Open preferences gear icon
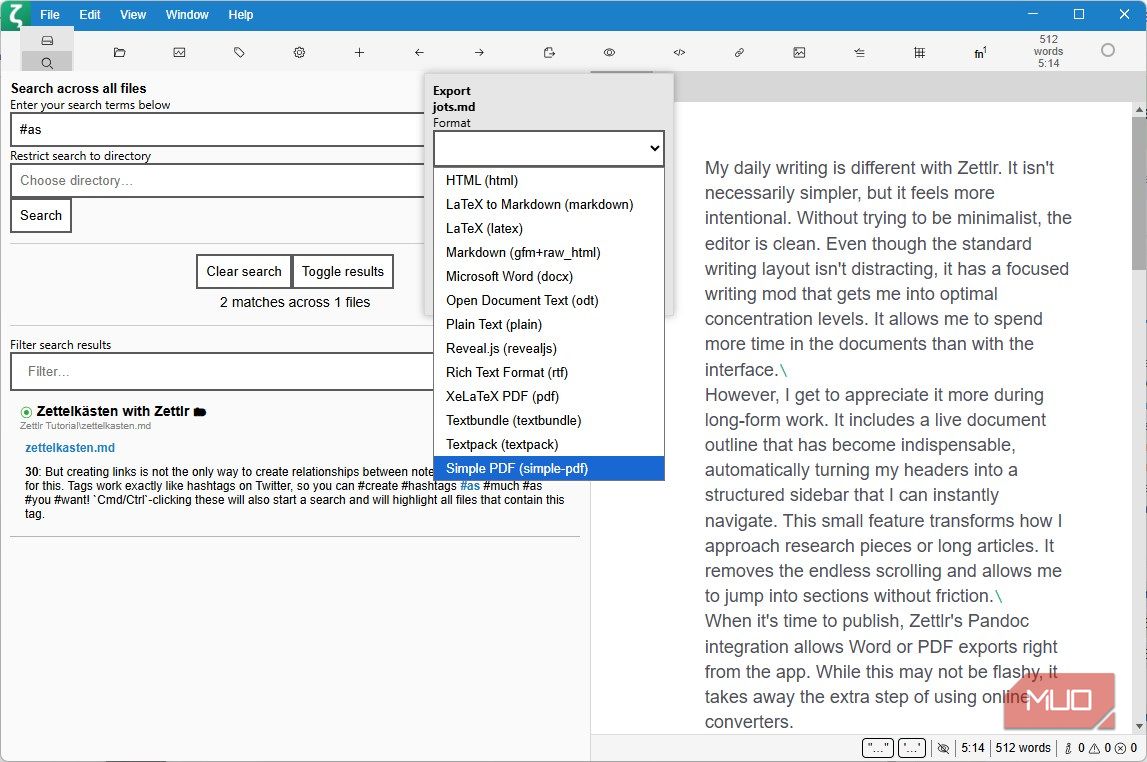Image resolution: width=1147 pixels, height=762 pixels. [299, 53]
